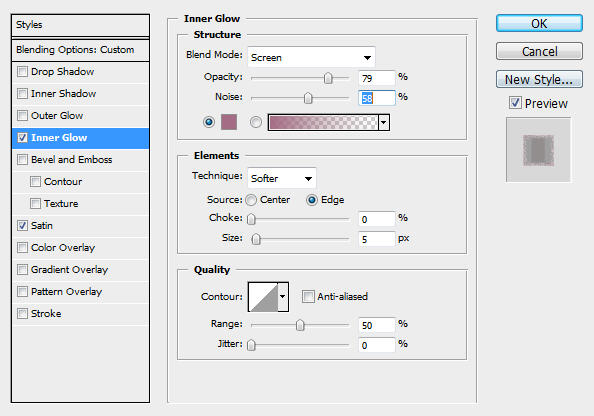Click the mauve glow color swatch
Viewport: 594px width, 416px height.
229,122
